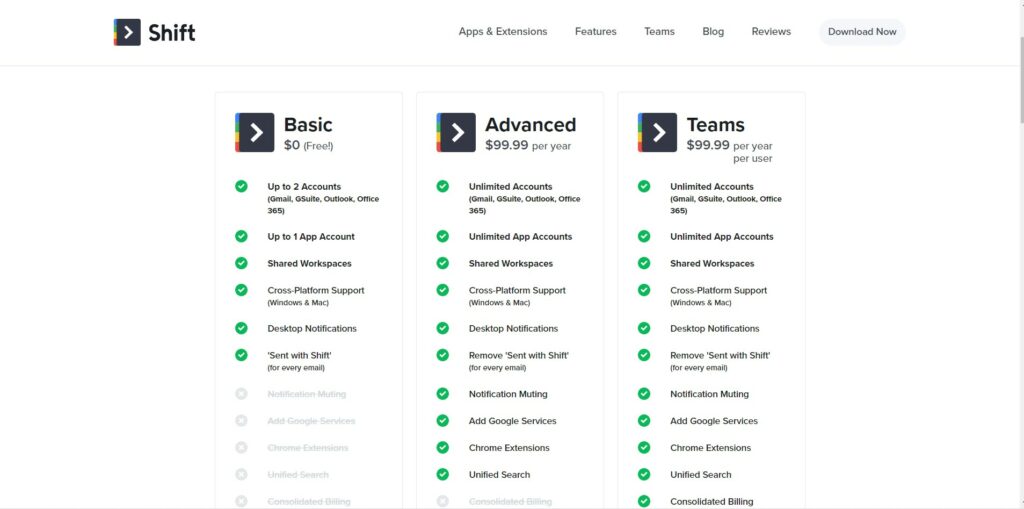The image size is (1024, 509).
Task: Click green check beside Advanced Unified Search
Action: (443, 474)
